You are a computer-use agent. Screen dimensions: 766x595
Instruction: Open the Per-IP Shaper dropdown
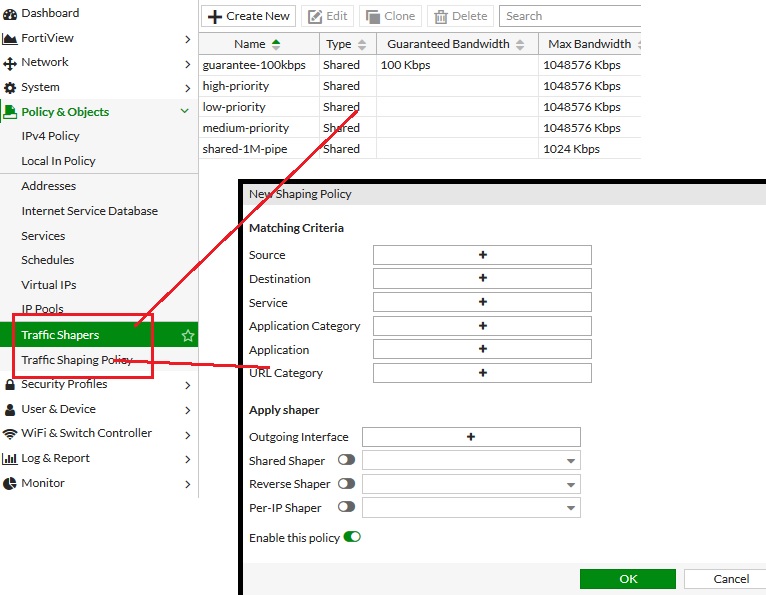(471, 508)
